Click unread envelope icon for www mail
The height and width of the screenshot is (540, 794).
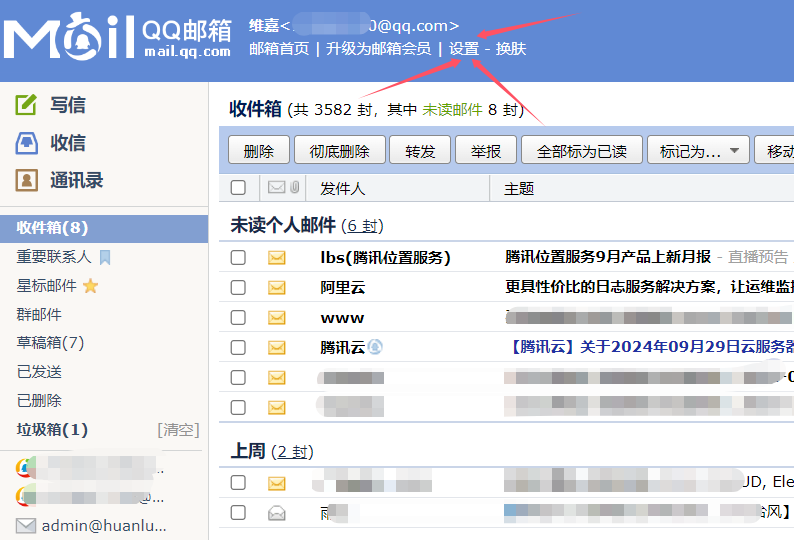[x=276, y=318]
